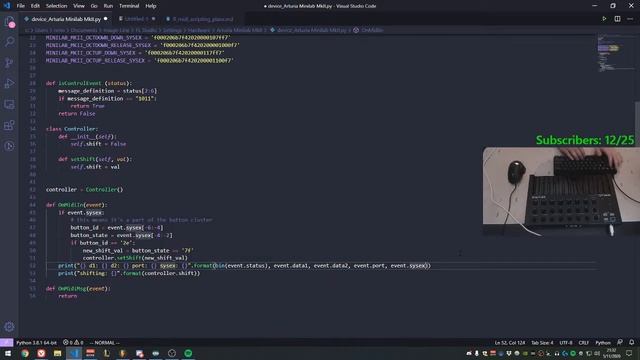Fold the 'def OnMidiMsg(event):' block in gutter
This screenshot has height=360, width=640.
coord(41,289)
